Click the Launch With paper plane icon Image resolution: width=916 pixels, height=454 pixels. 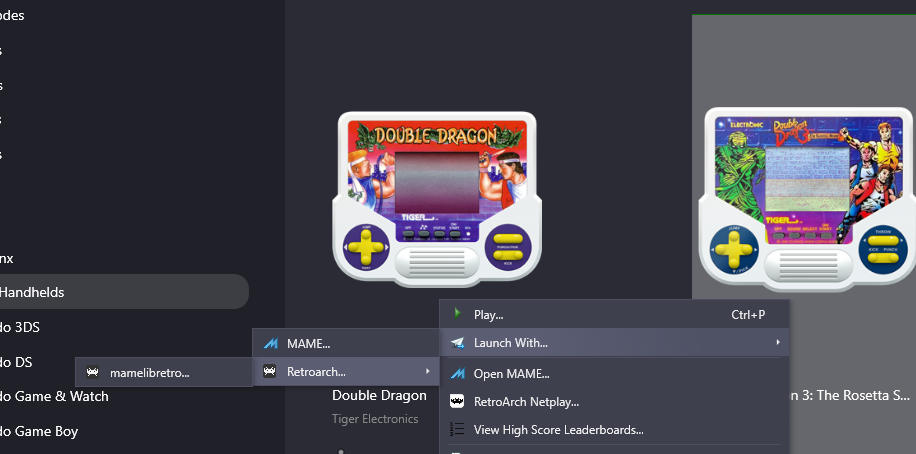(457, 343)
